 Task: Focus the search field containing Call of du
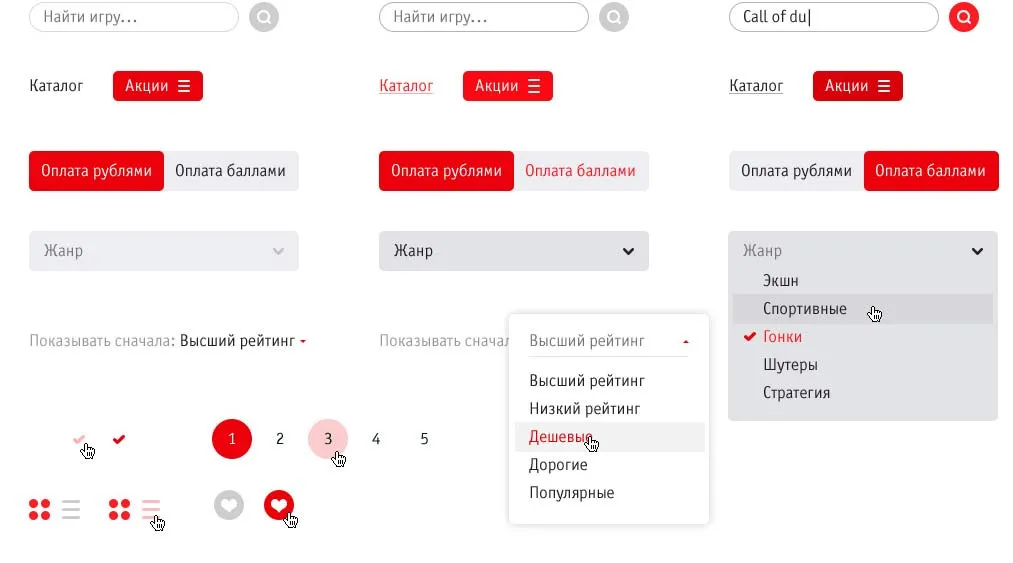point(833,17)
